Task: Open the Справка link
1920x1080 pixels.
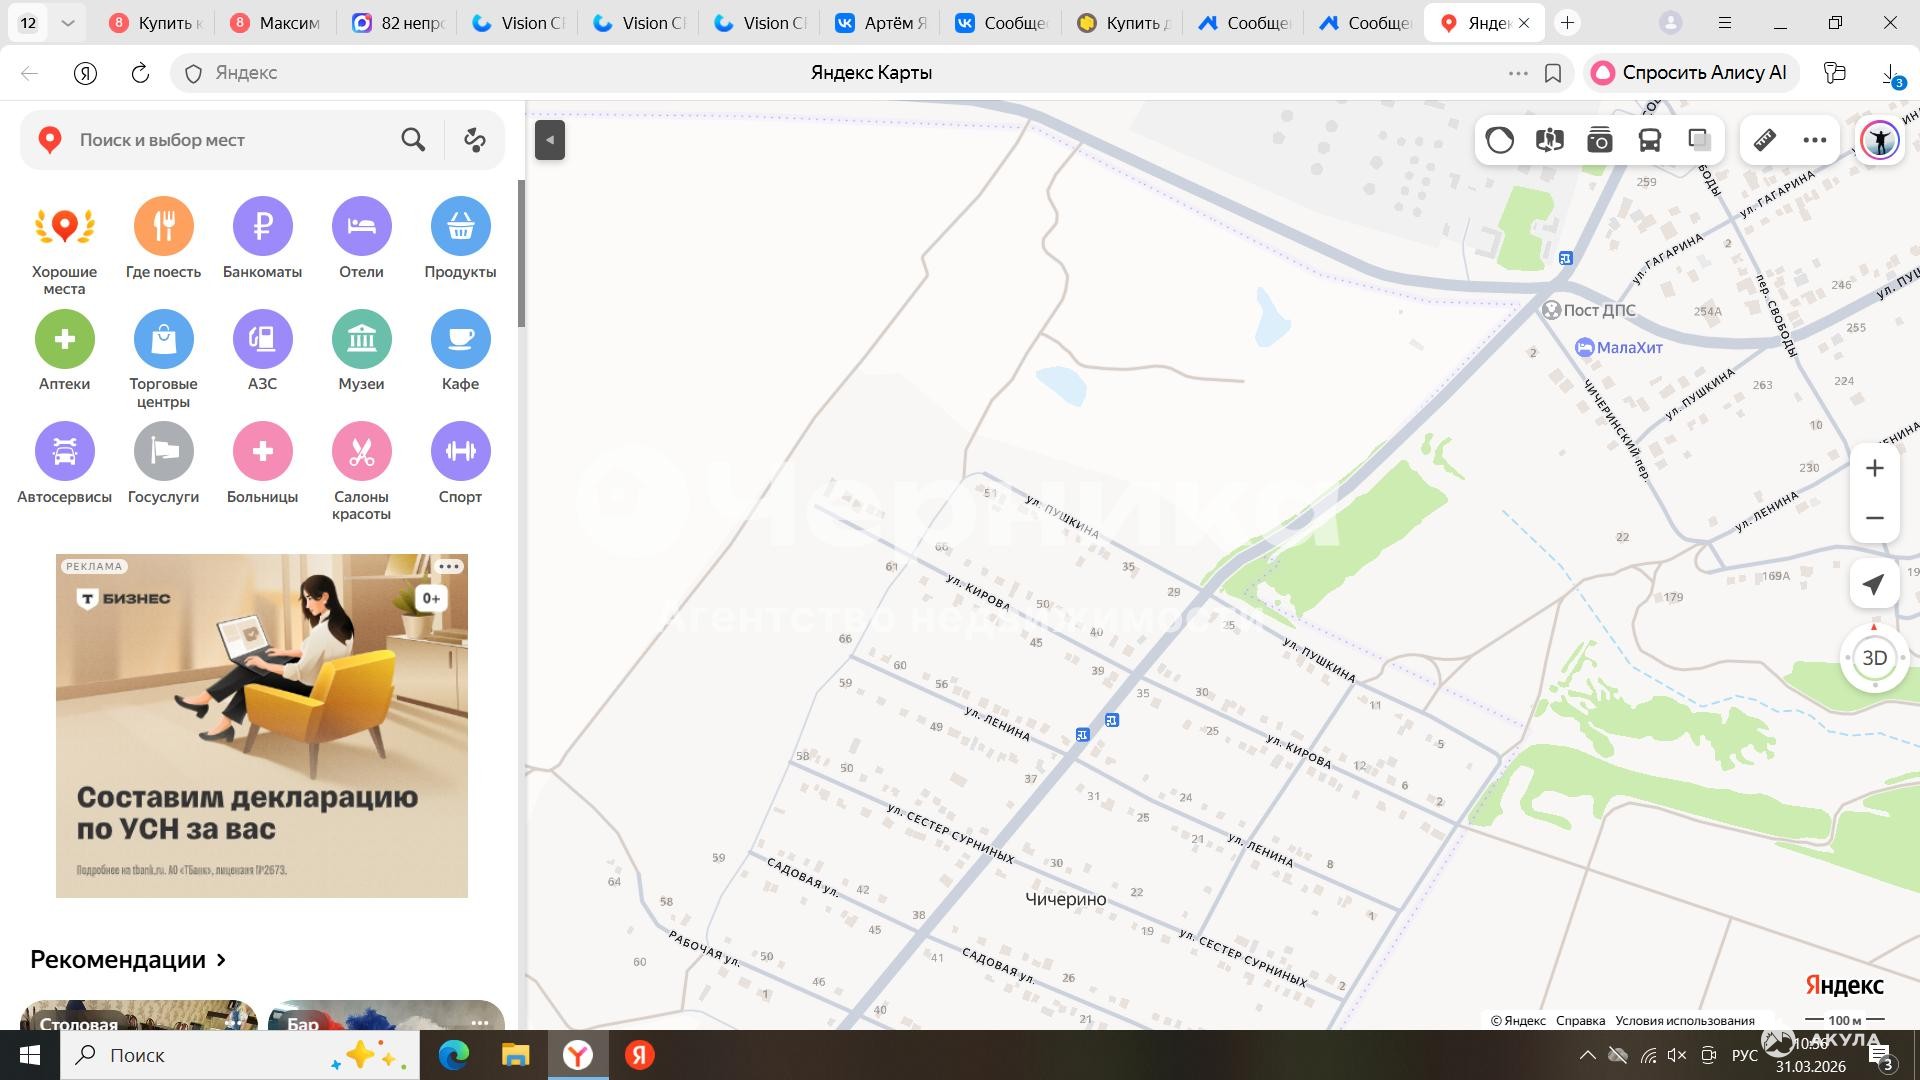Action: (1580, 1020)
